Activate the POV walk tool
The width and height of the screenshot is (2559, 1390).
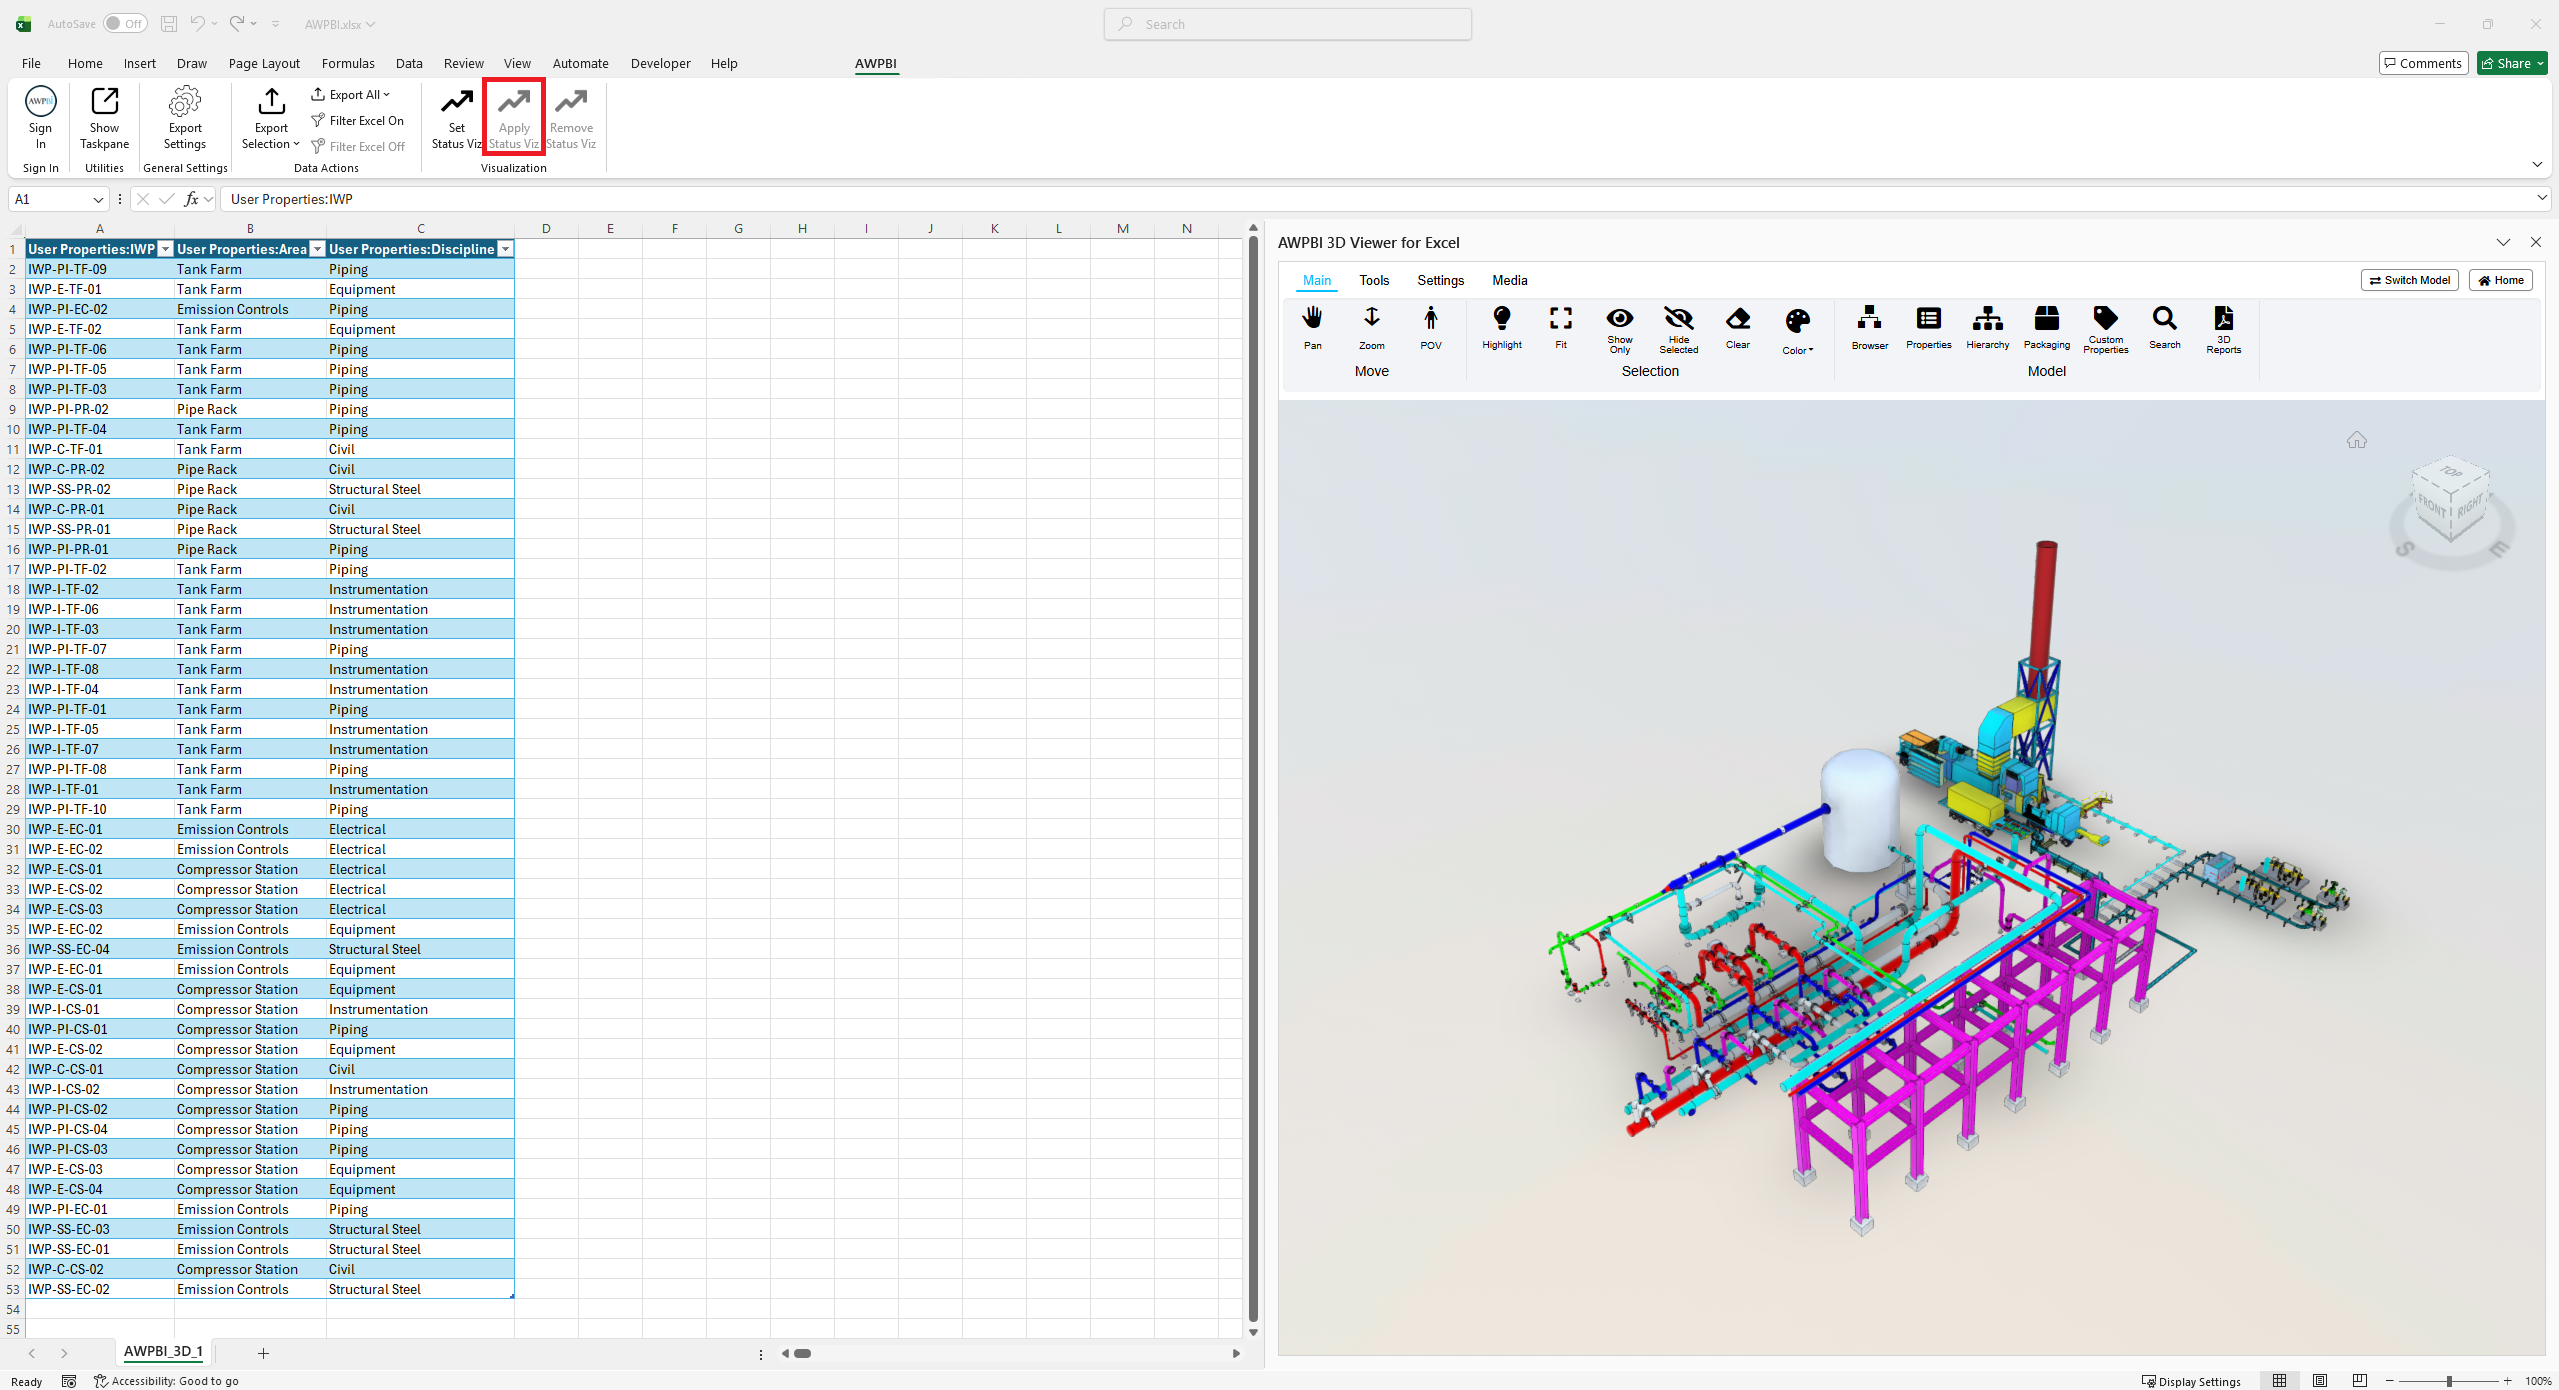[x=1431, y=327]
